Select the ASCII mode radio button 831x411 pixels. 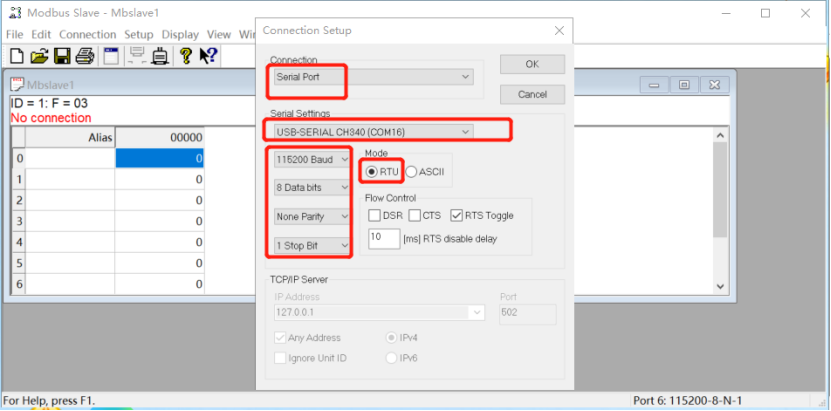(412, 172)
